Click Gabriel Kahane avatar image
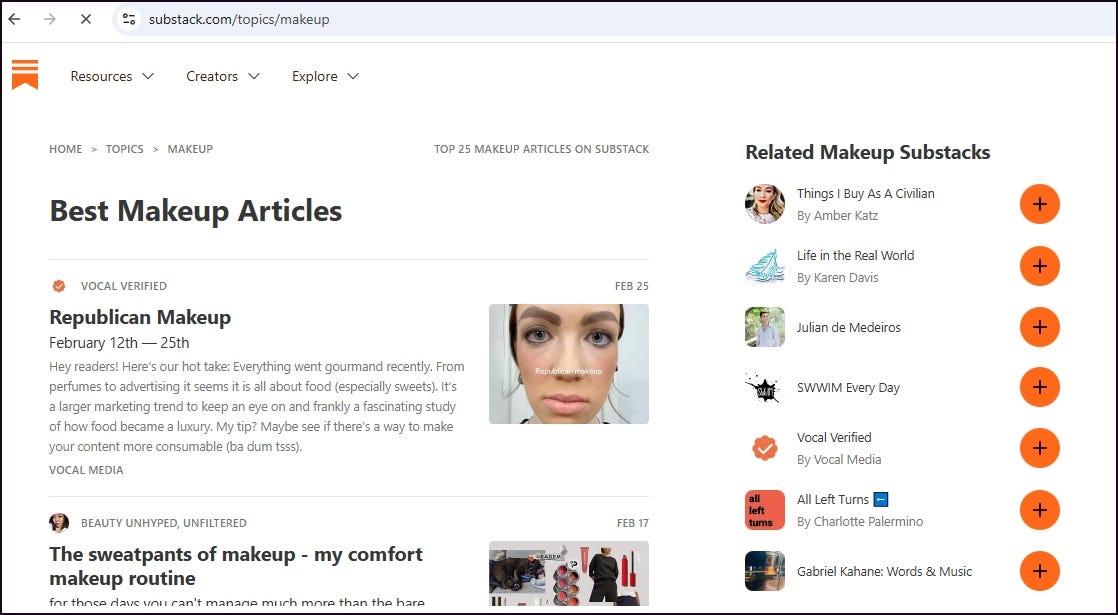This screenshot has width=1118, height=615. [x=765, y=571]
